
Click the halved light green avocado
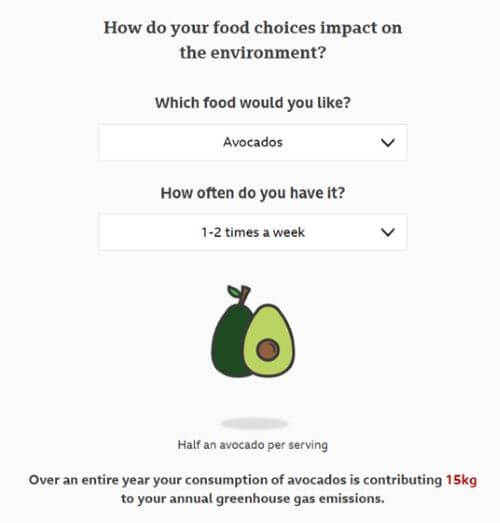point(269,340)
